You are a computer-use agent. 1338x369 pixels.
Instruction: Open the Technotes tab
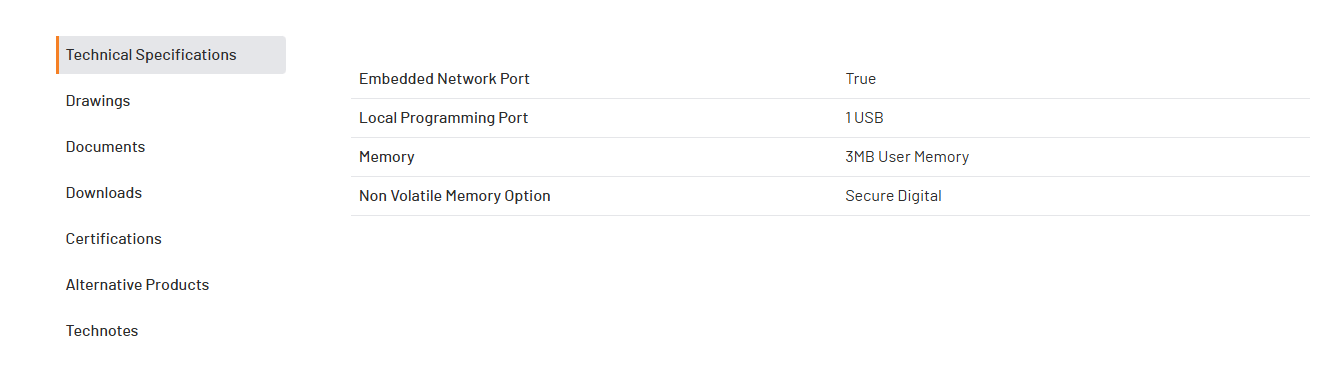102,331
